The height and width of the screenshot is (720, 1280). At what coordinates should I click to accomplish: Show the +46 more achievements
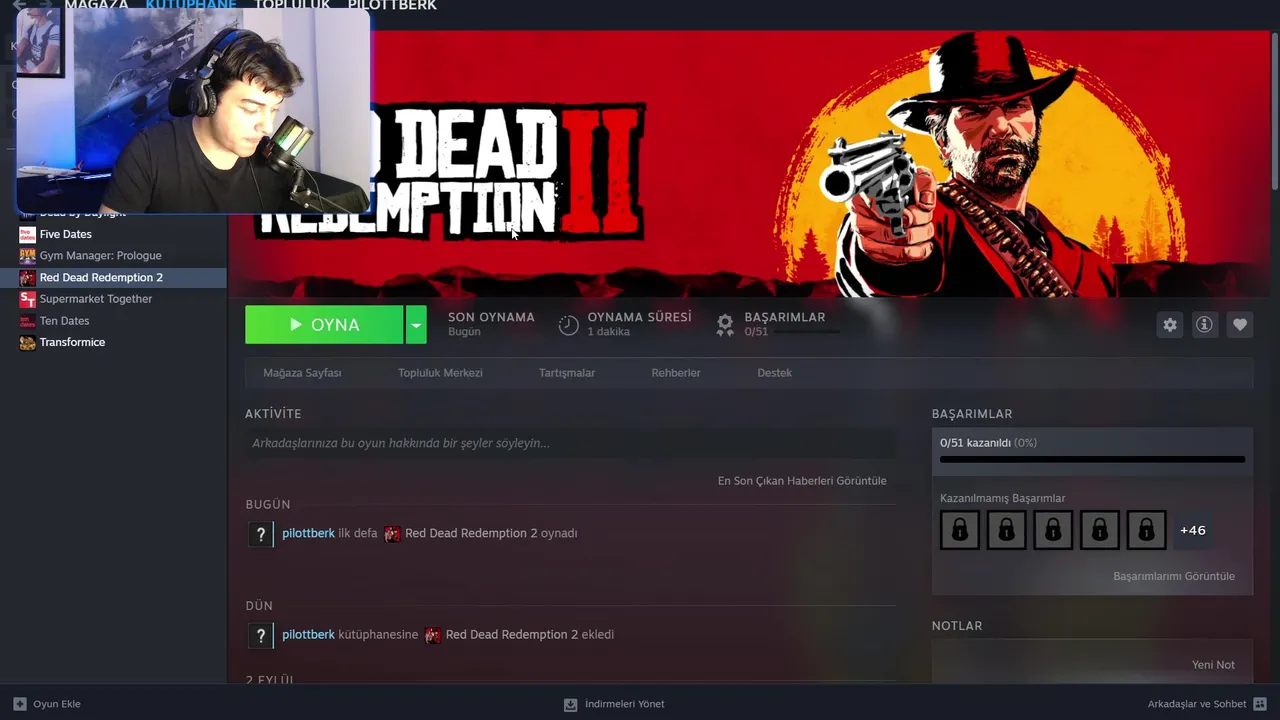(x=1193, y=530)
